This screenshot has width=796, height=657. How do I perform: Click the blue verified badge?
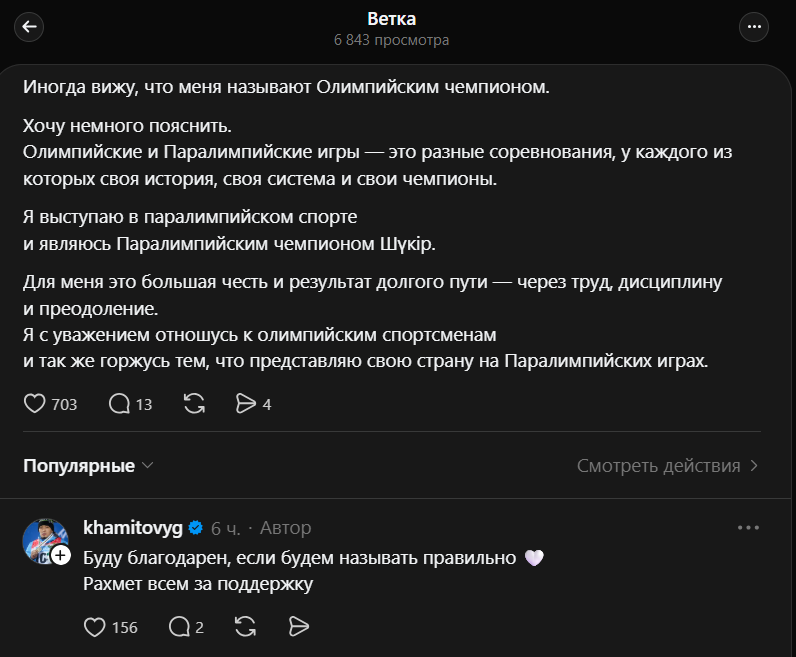tap(196, 527)
